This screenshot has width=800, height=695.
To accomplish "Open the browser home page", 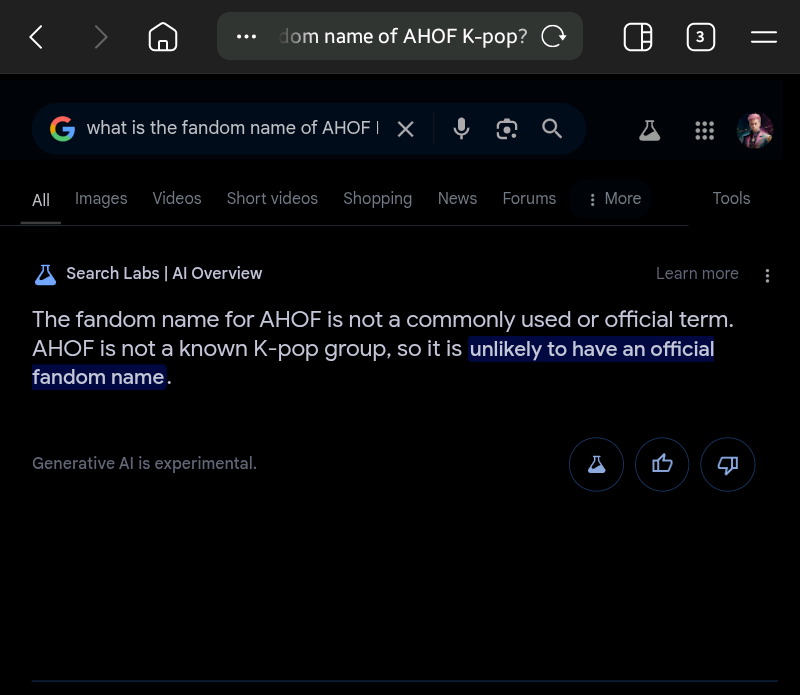I will (162, 38).
